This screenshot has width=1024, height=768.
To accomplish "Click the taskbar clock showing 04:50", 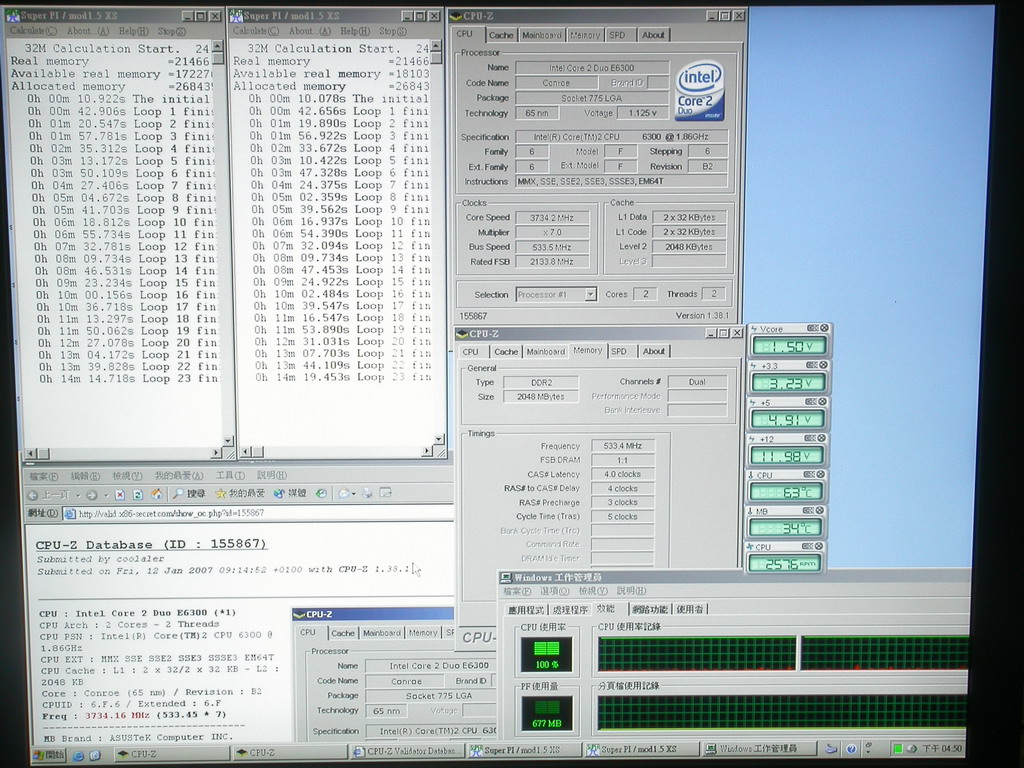I will click(x=942, y=748).
